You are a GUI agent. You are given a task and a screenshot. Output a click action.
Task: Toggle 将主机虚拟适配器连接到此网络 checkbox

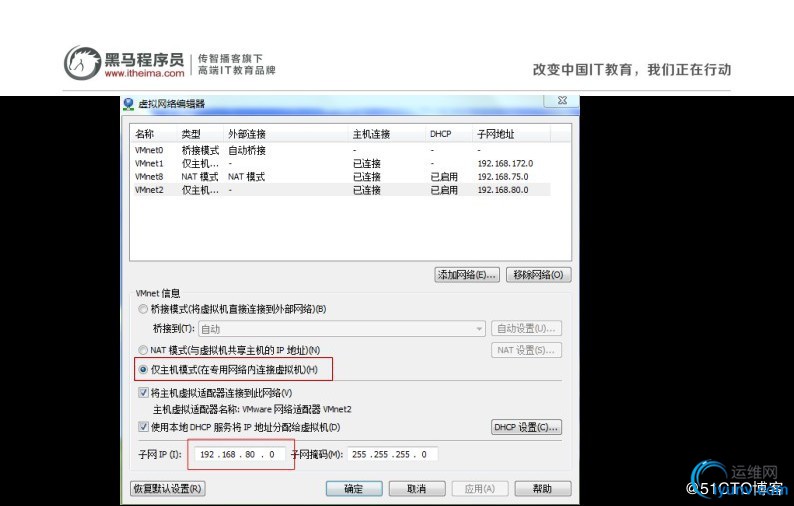[x=144, y=393]
